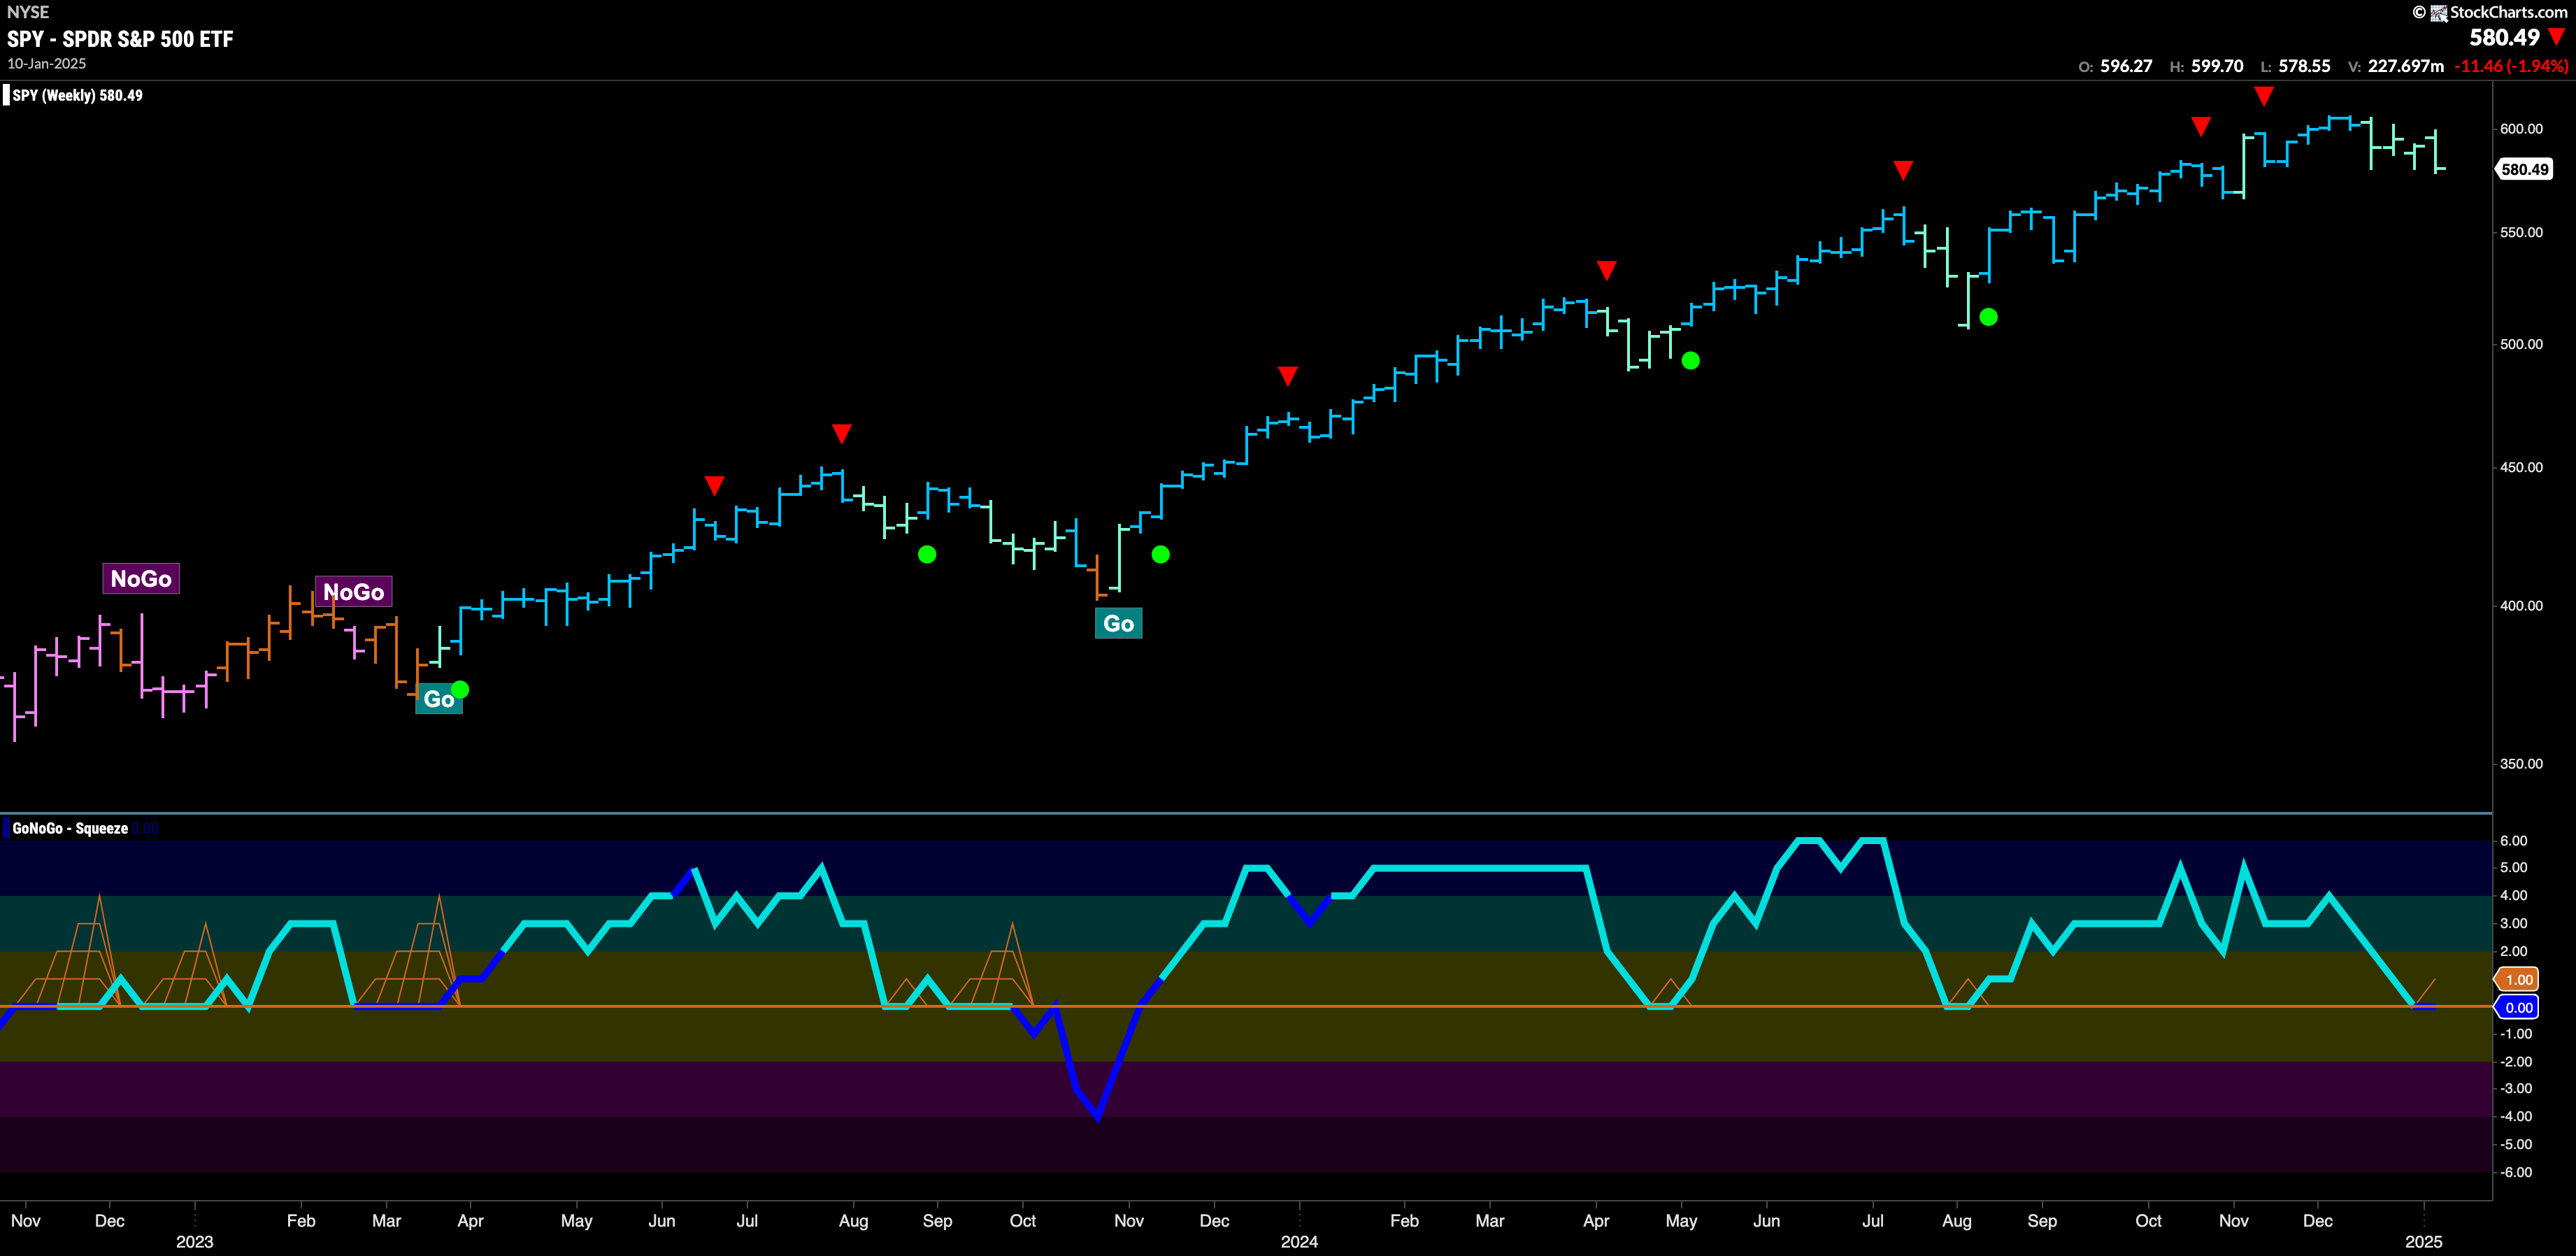
Task: Click the NYSE exchange label
Action: pyautogui.click(x=28, y=12)
